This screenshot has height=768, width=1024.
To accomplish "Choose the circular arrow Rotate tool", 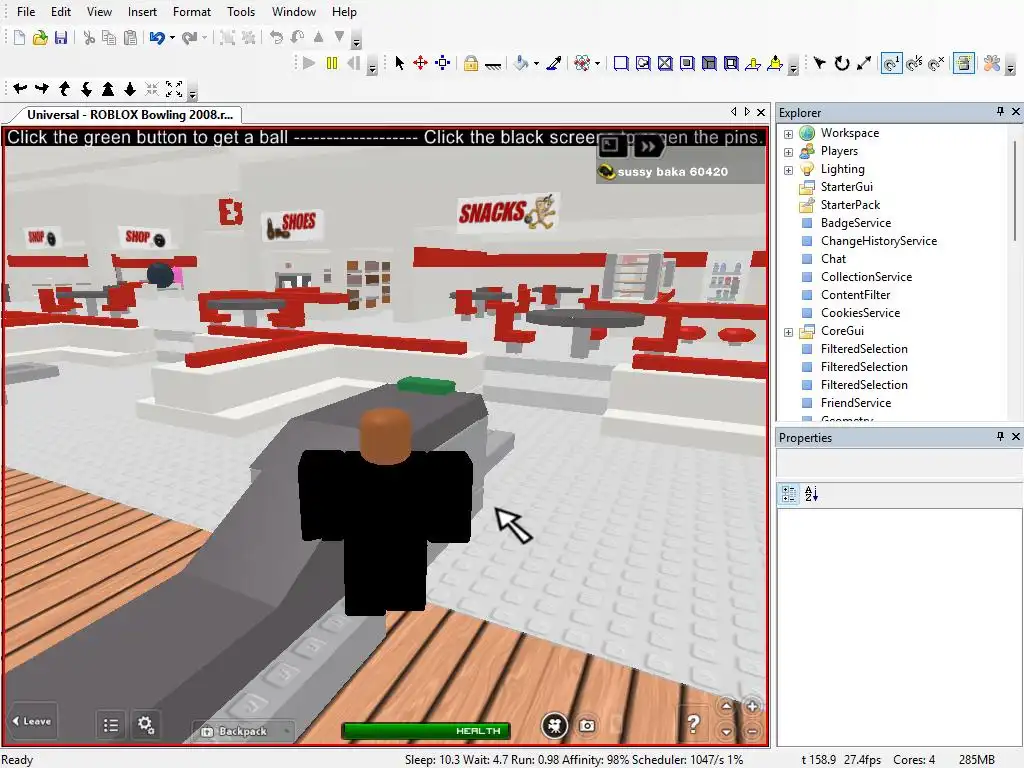I will point(842,63).
